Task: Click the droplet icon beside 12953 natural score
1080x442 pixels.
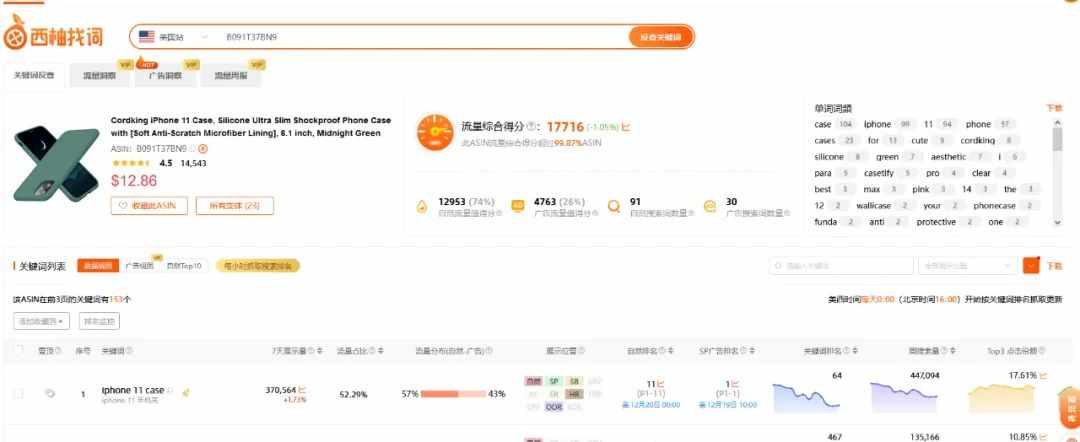Action: coord(422,207)
